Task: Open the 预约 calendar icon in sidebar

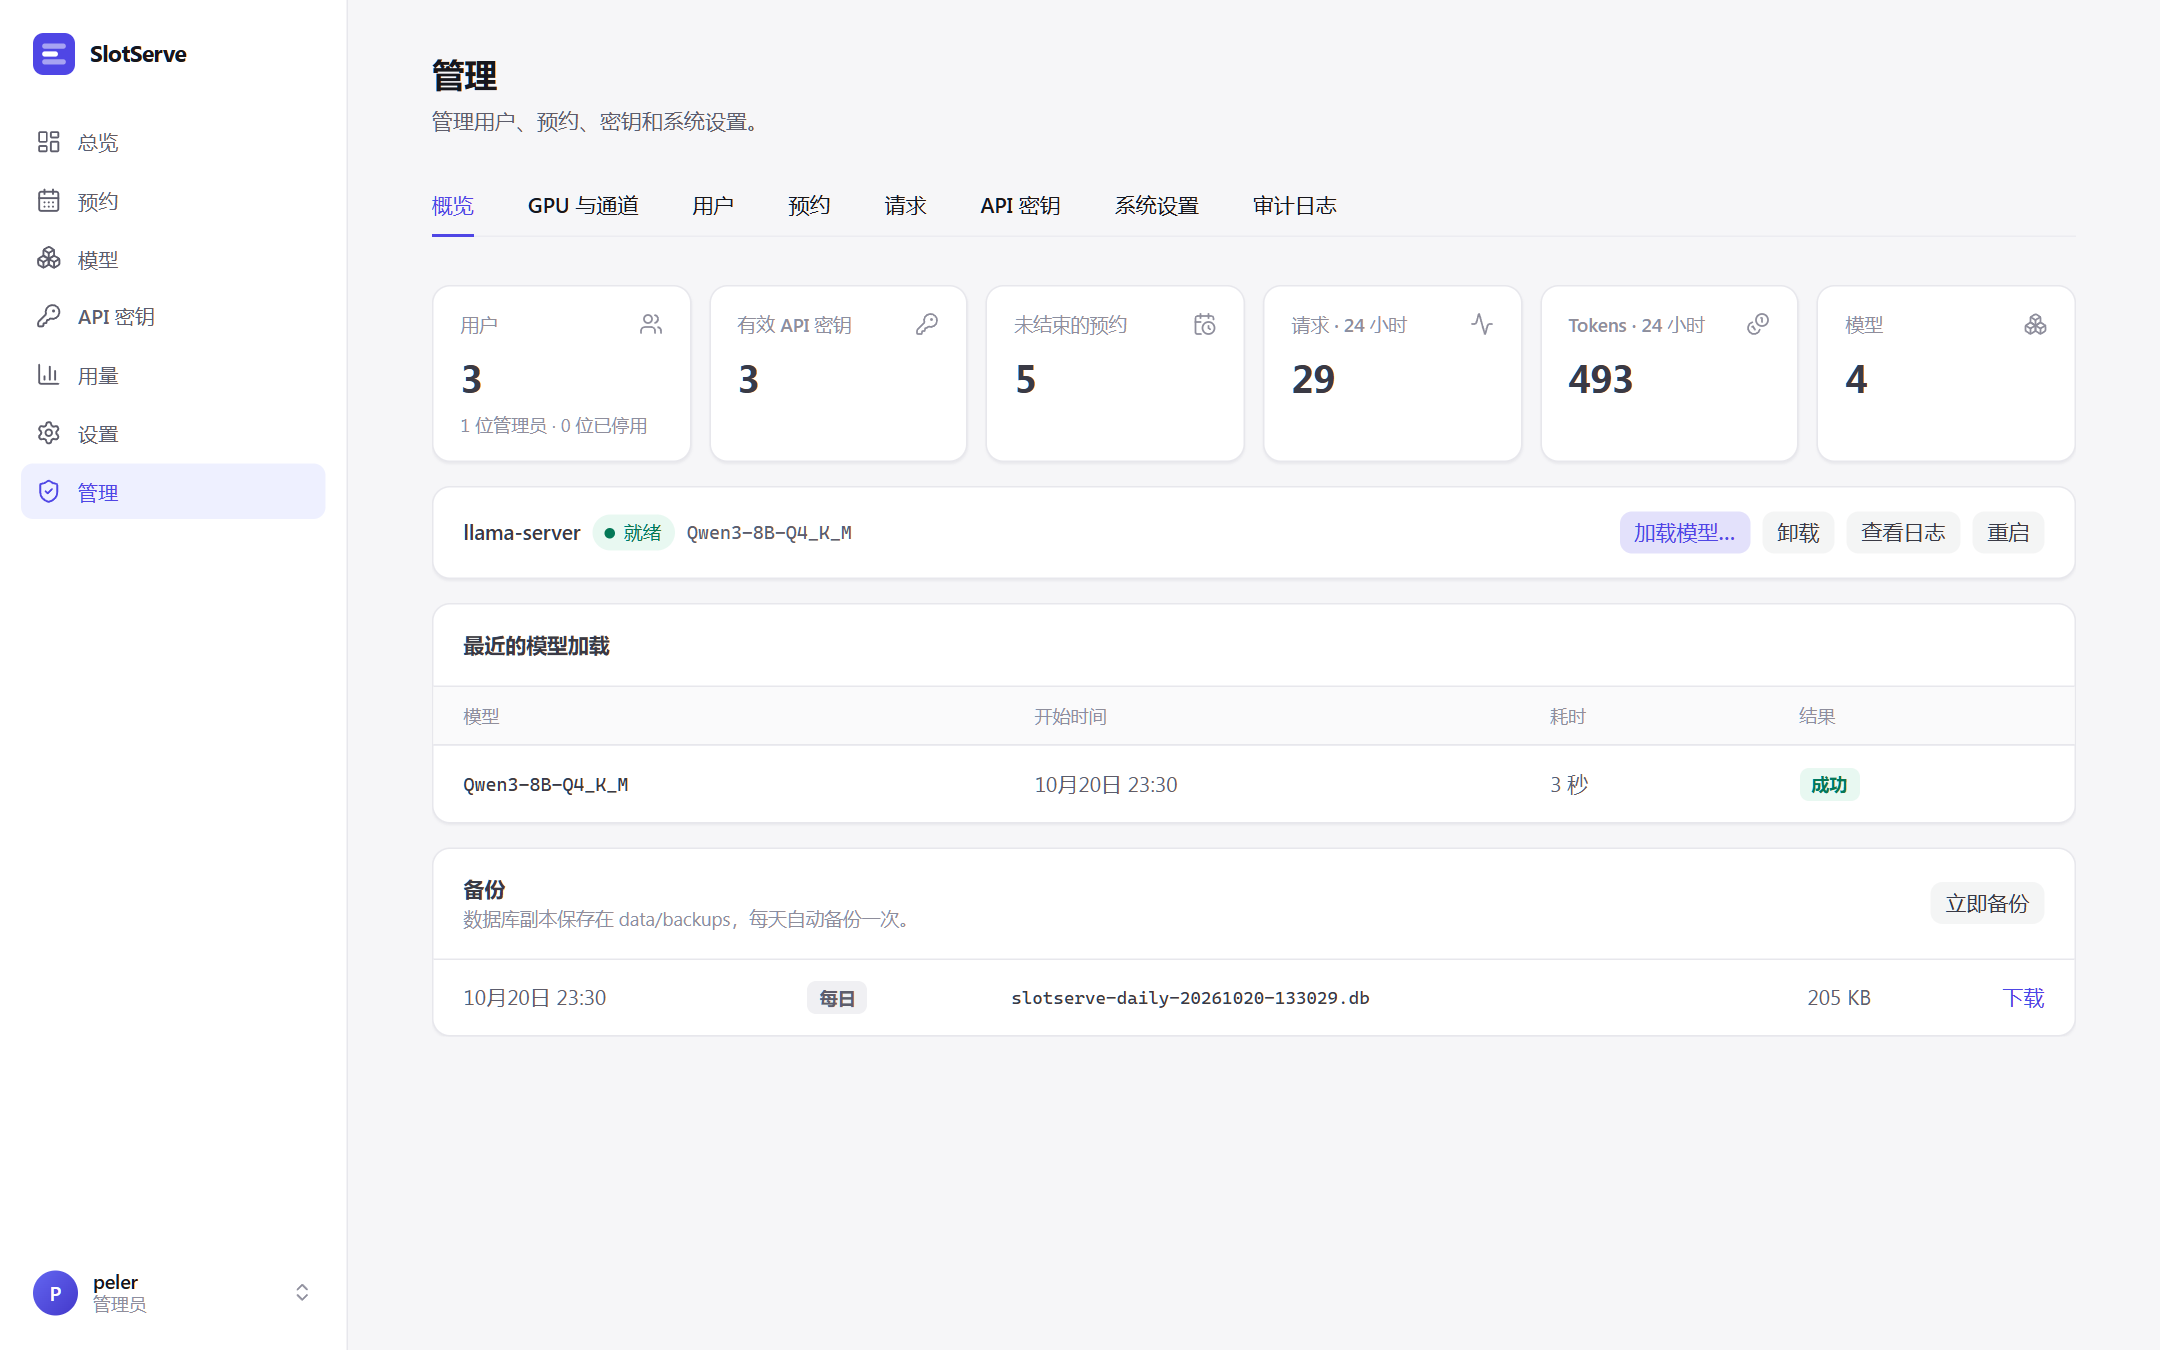Action: 49,201
